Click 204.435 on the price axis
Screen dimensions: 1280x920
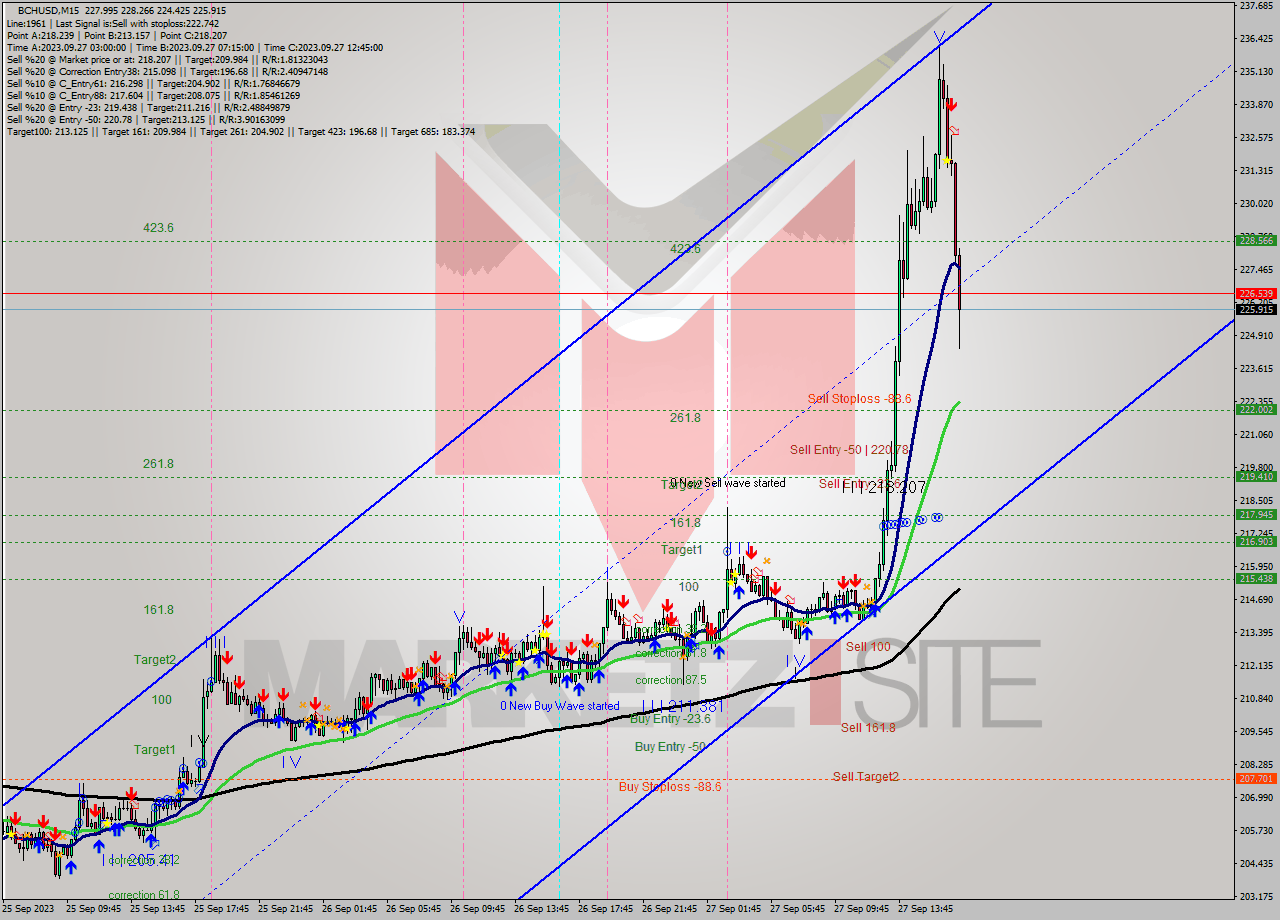(1256, 864)
